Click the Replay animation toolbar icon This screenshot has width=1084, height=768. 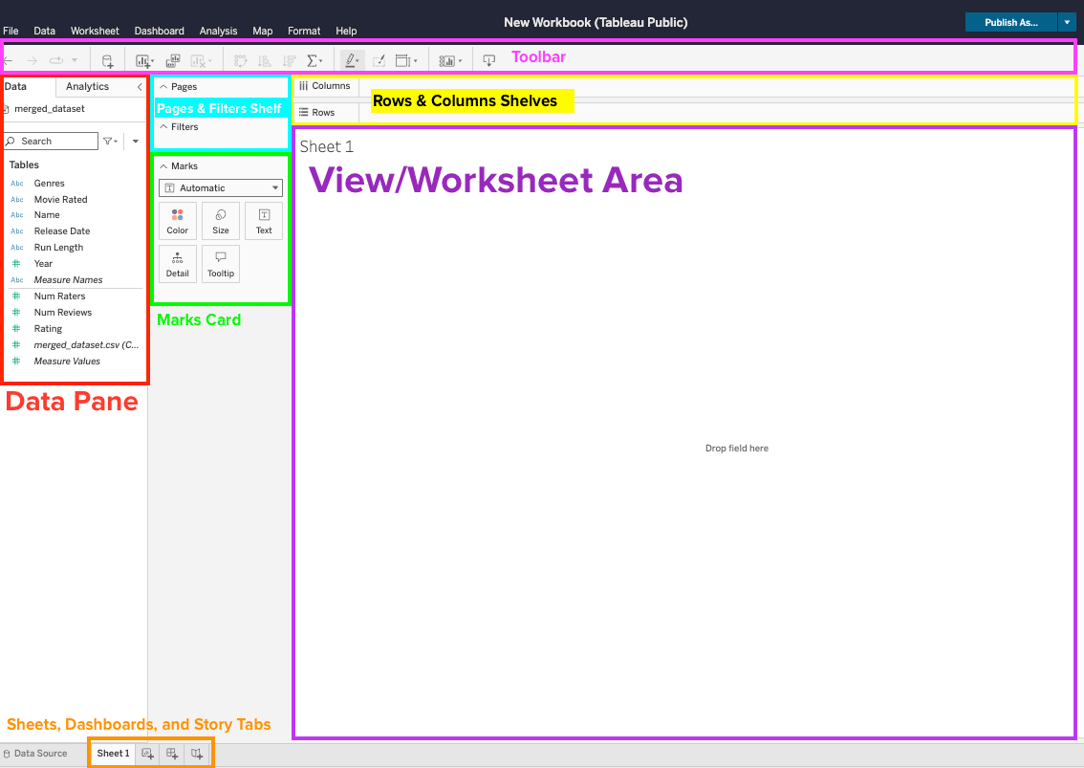(x=56, y=61)
